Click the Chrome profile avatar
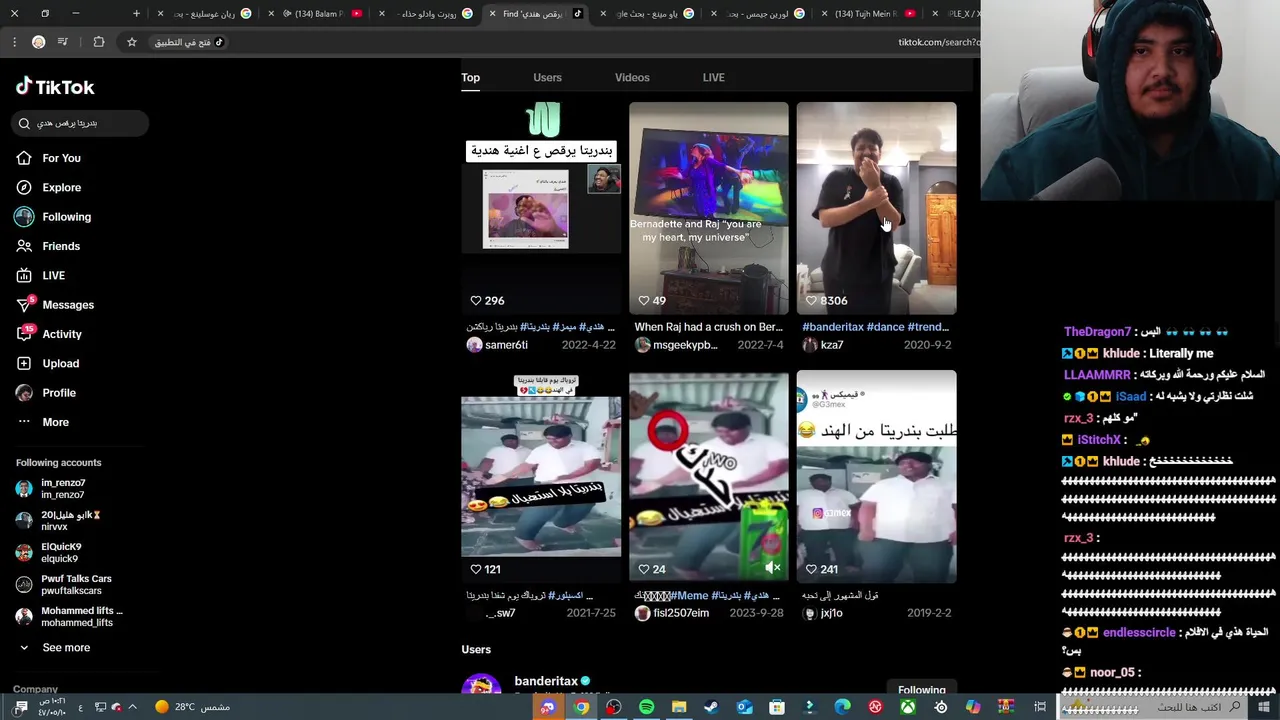This screenshot has width=1280, height=720. pos(38,42)
